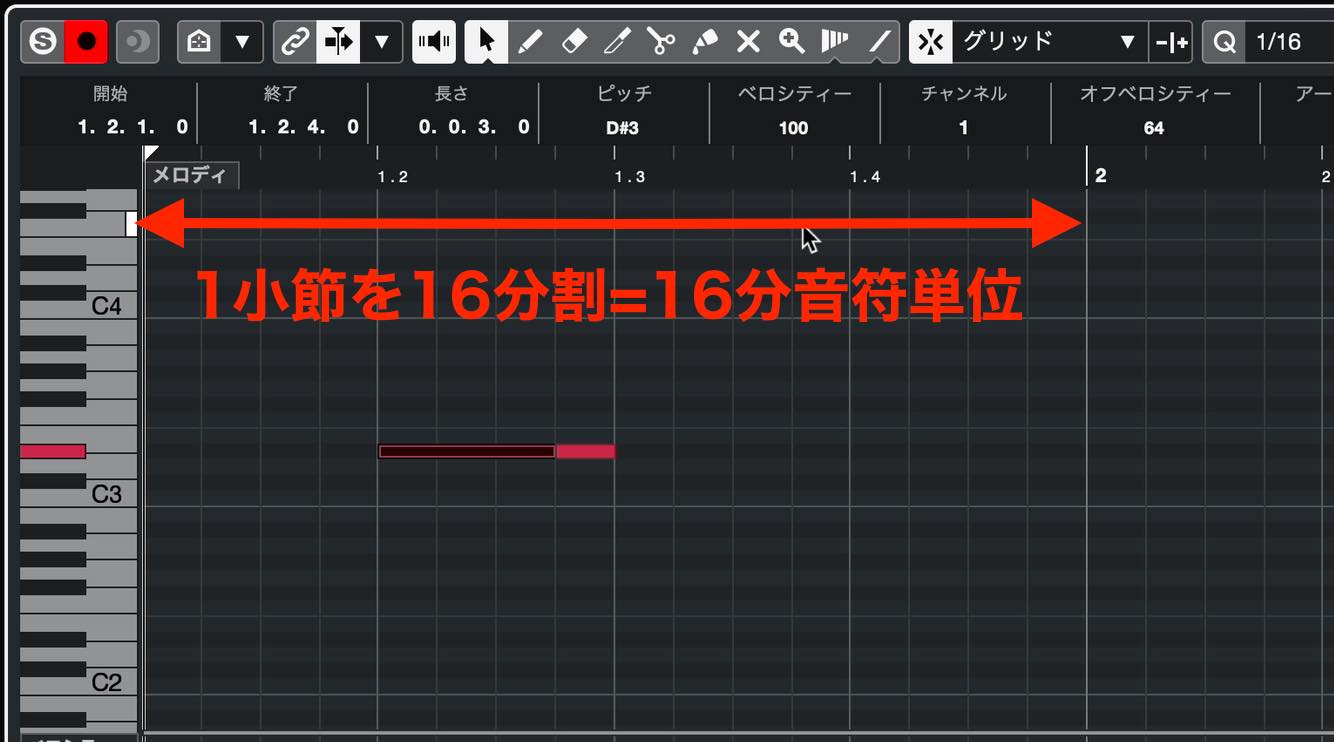
Task: Click the チャンネル value 1
Action: (964, 128)
